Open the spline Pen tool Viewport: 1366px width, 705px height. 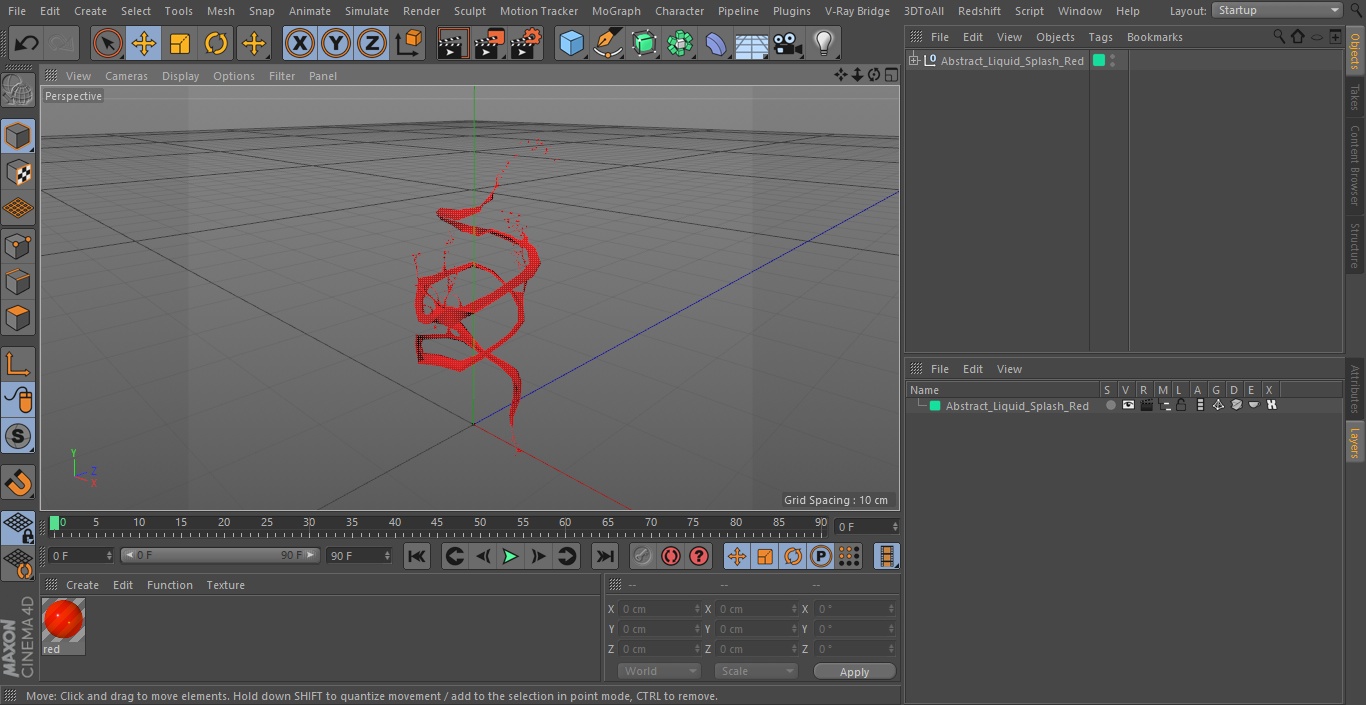pos(607,43)
